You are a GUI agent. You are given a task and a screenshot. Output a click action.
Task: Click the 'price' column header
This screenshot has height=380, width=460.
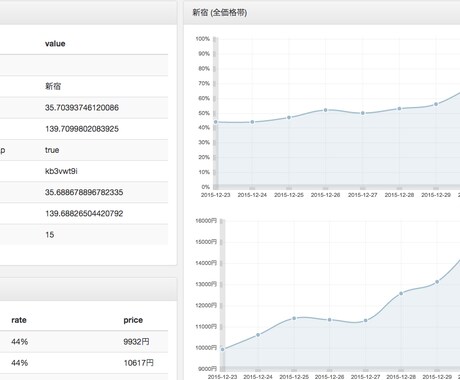[x=133, y=320]
